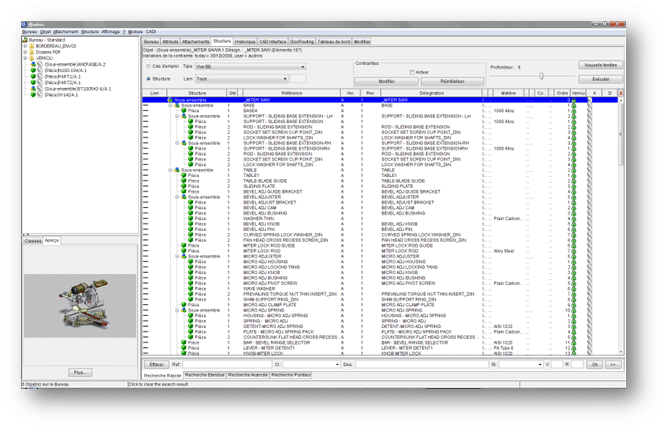Click the application icon in the title bar
The image size is (668, 431).
click(24, 24)
